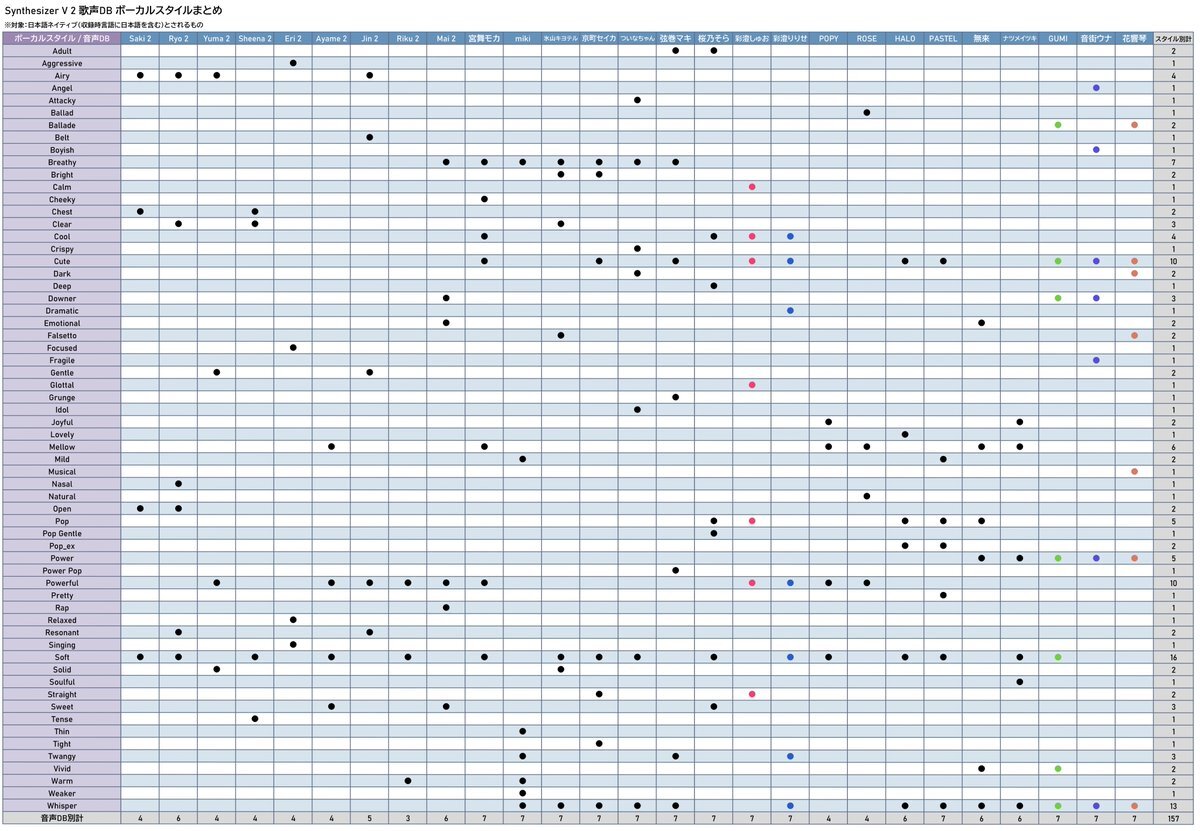Click the "Power Pop" row label

coord(62,570)
